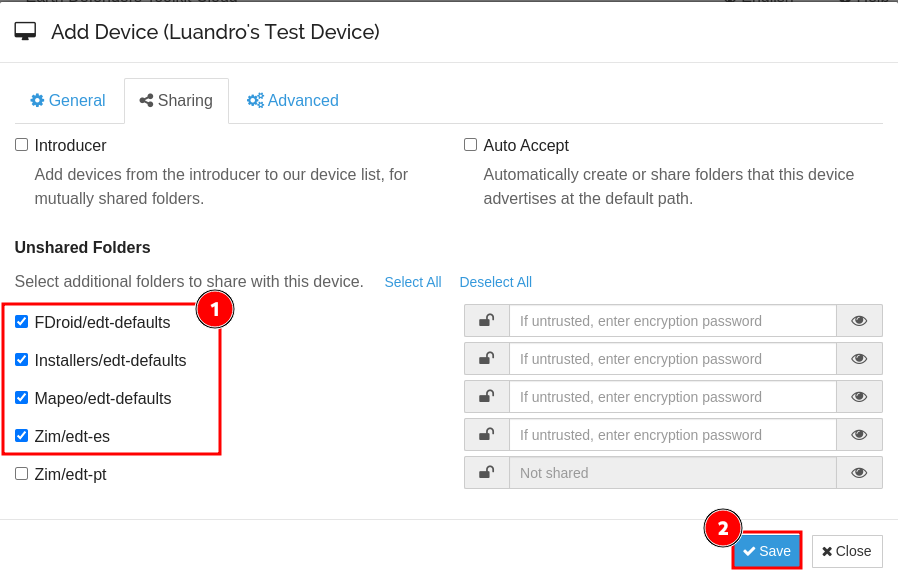The height and width of the screenshot is (581, 898).
Task: Reveal Installers/edt-defaults password using eye icon
Action: click(859, 359)
